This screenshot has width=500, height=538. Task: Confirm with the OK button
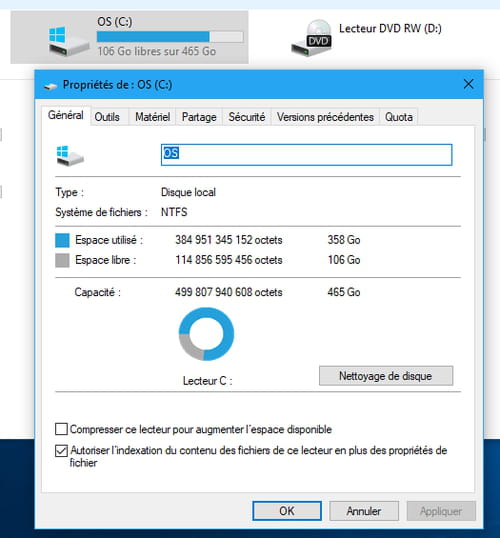[x=287, y=511]
